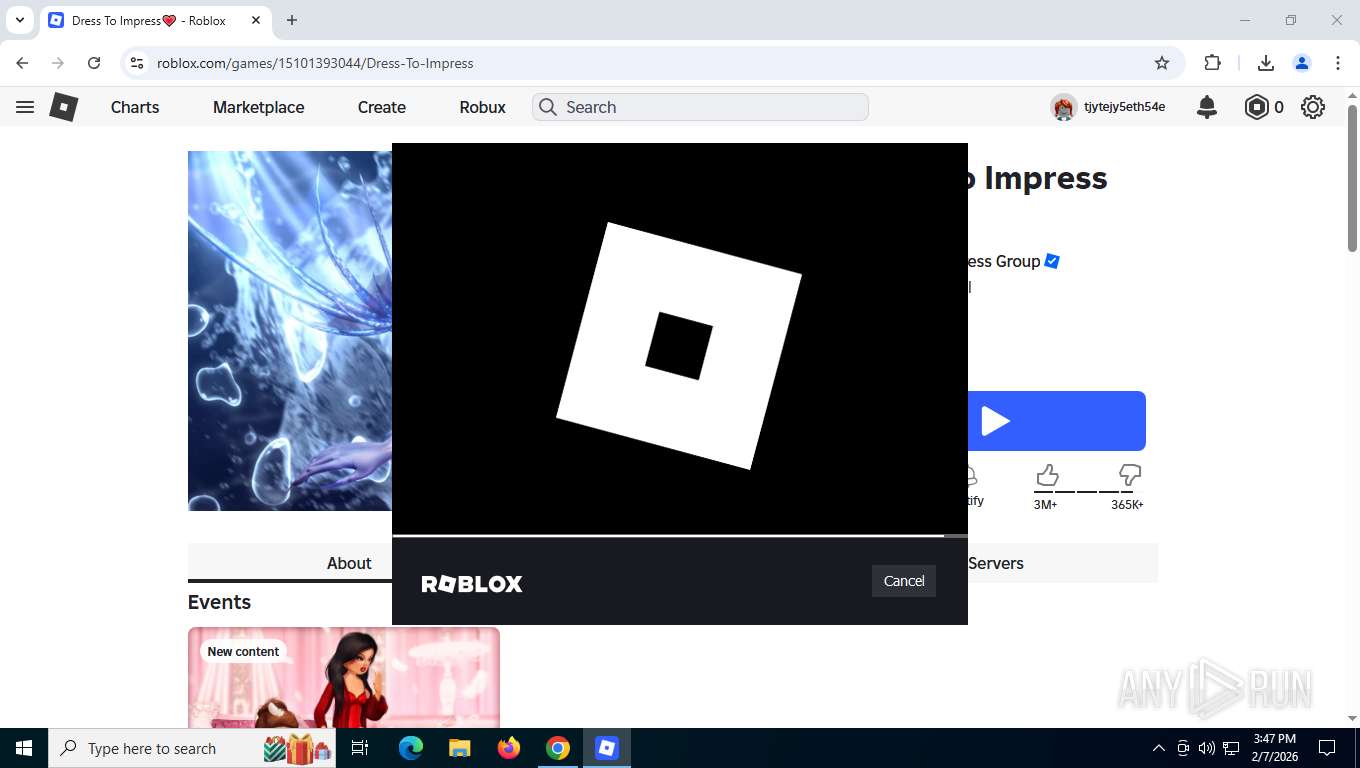Viewport: 1360px width, 768px height.
Task: Click the 3M+ likes count
Action: [1045, 505]
